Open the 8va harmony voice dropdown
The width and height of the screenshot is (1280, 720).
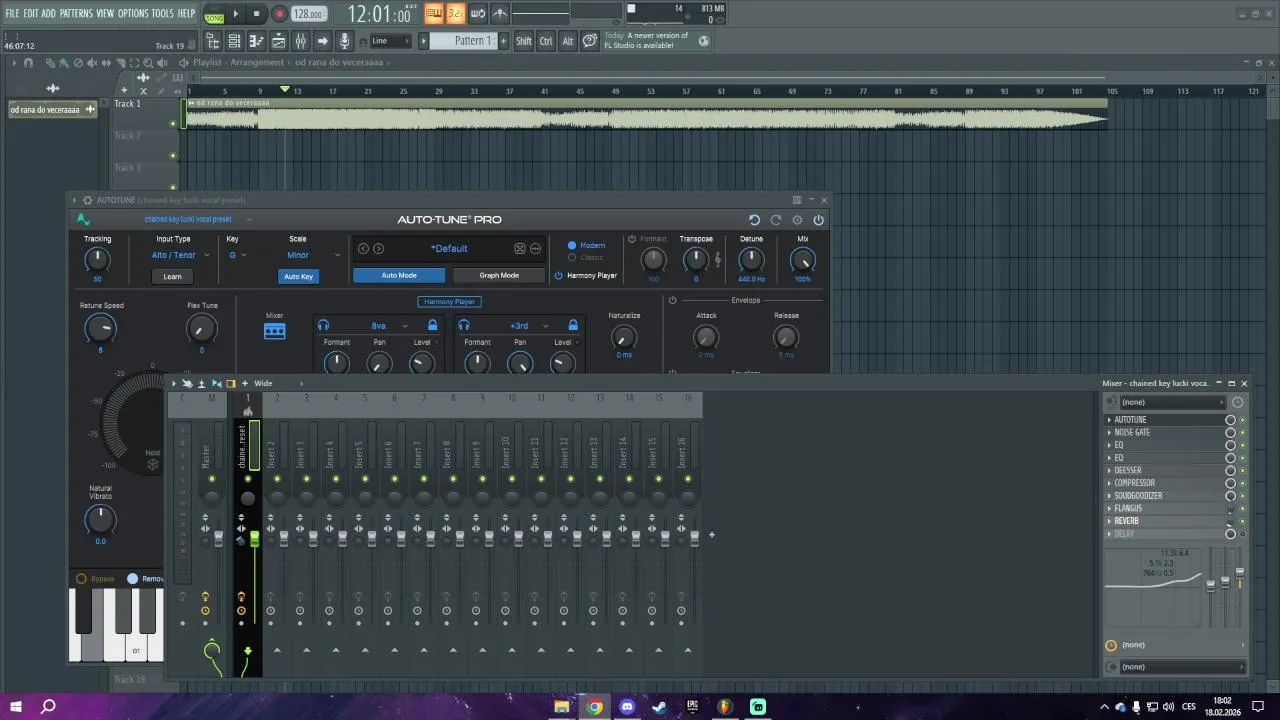click(x=389, y=326)
